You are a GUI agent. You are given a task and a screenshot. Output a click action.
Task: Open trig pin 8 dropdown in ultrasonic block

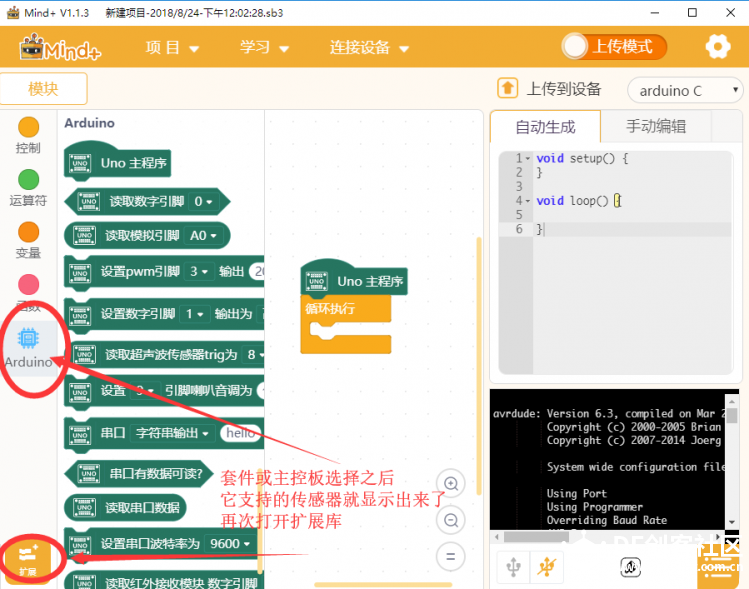(254, 354)
